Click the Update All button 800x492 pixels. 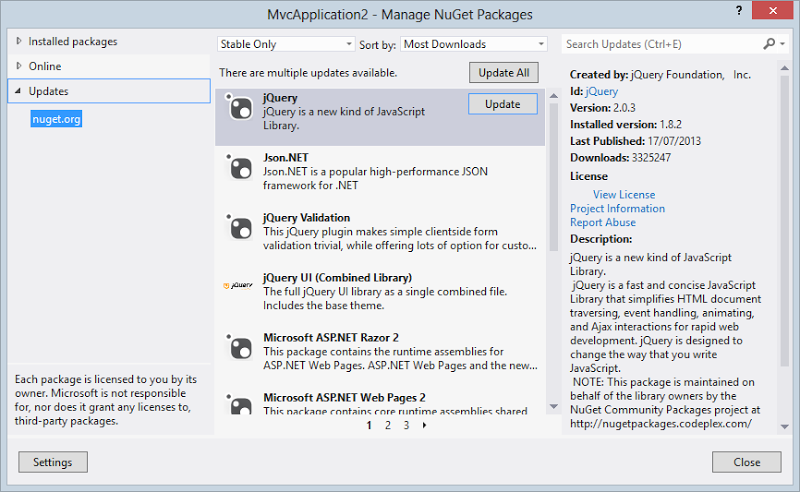[504, 72]
